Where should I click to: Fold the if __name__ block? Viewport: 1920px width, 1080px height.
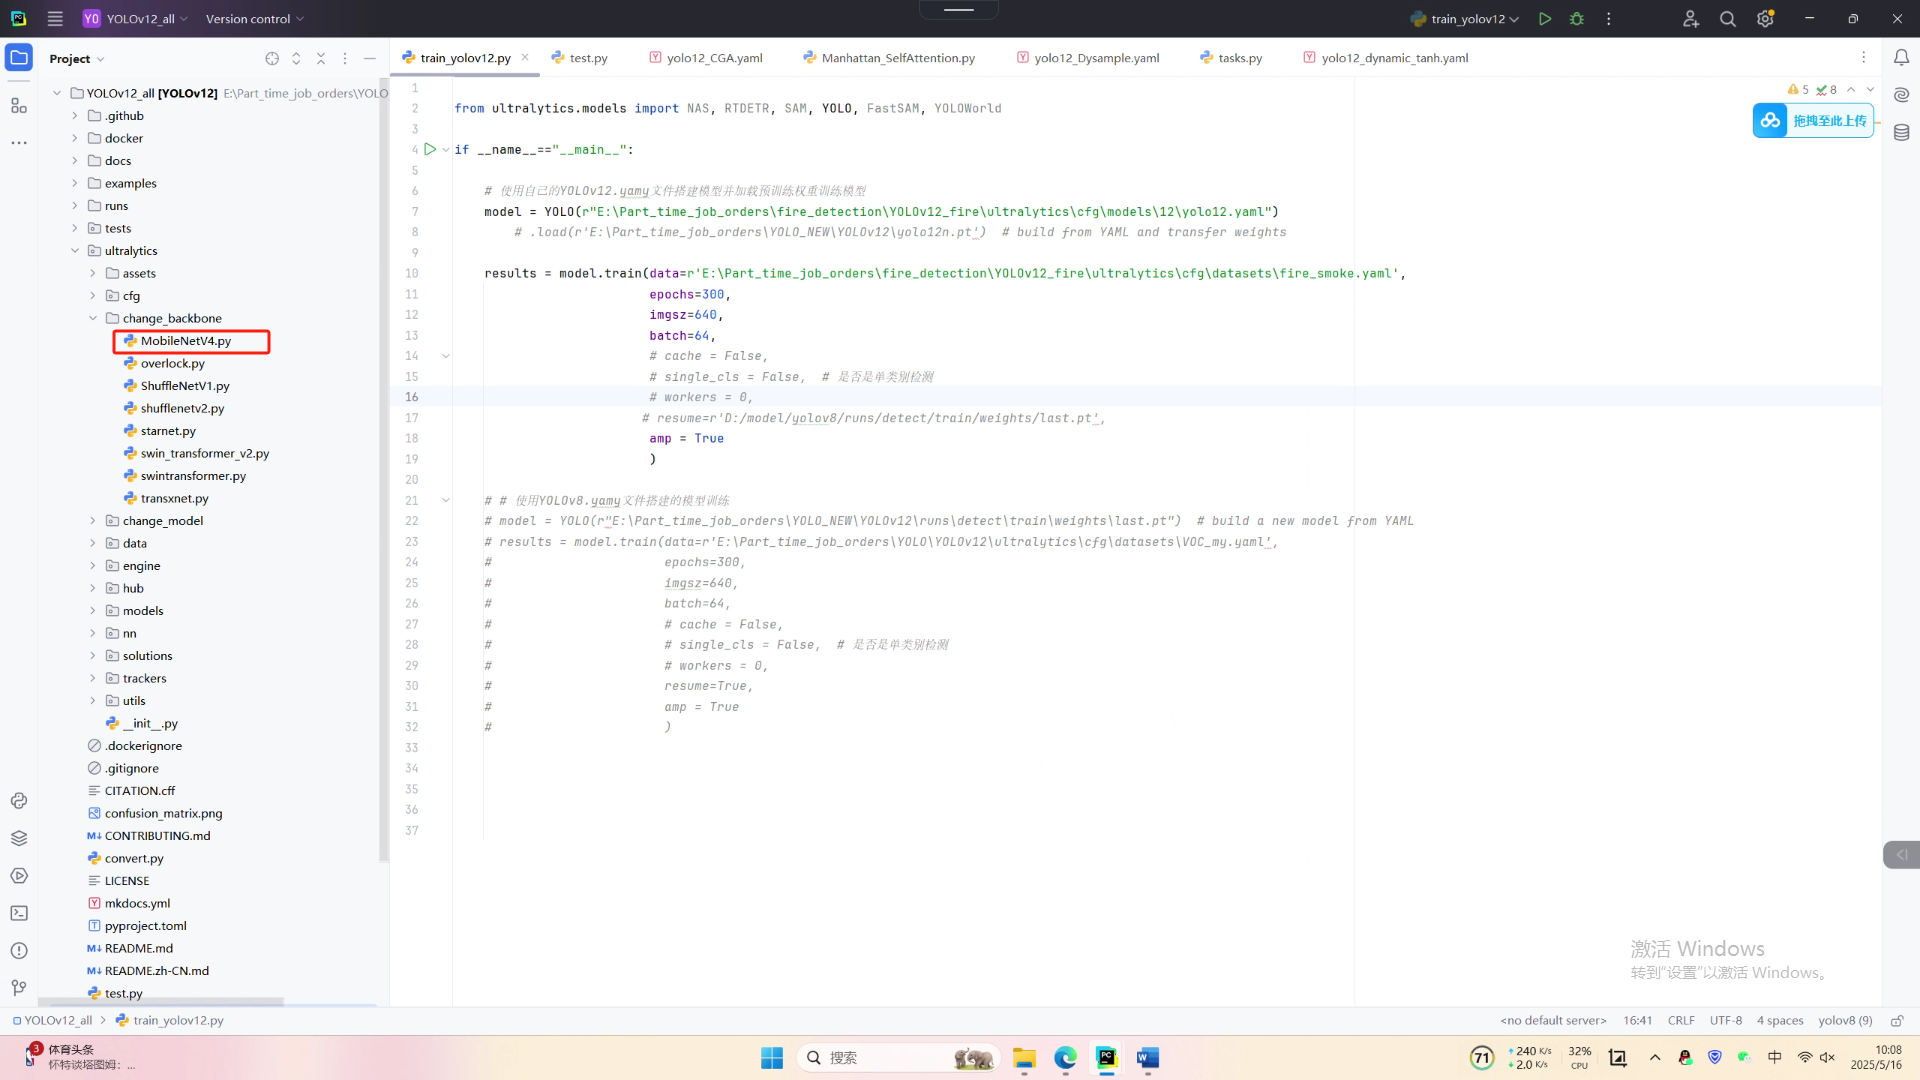pos(446,150)
